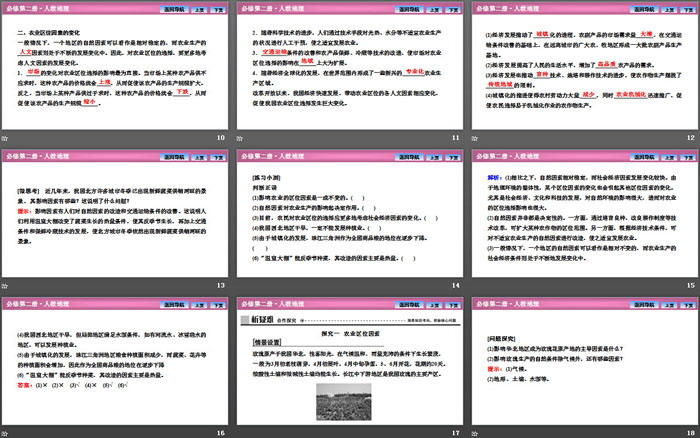Click the animation star icon below slide 11
700x438 pixels.
coord(241,137)
